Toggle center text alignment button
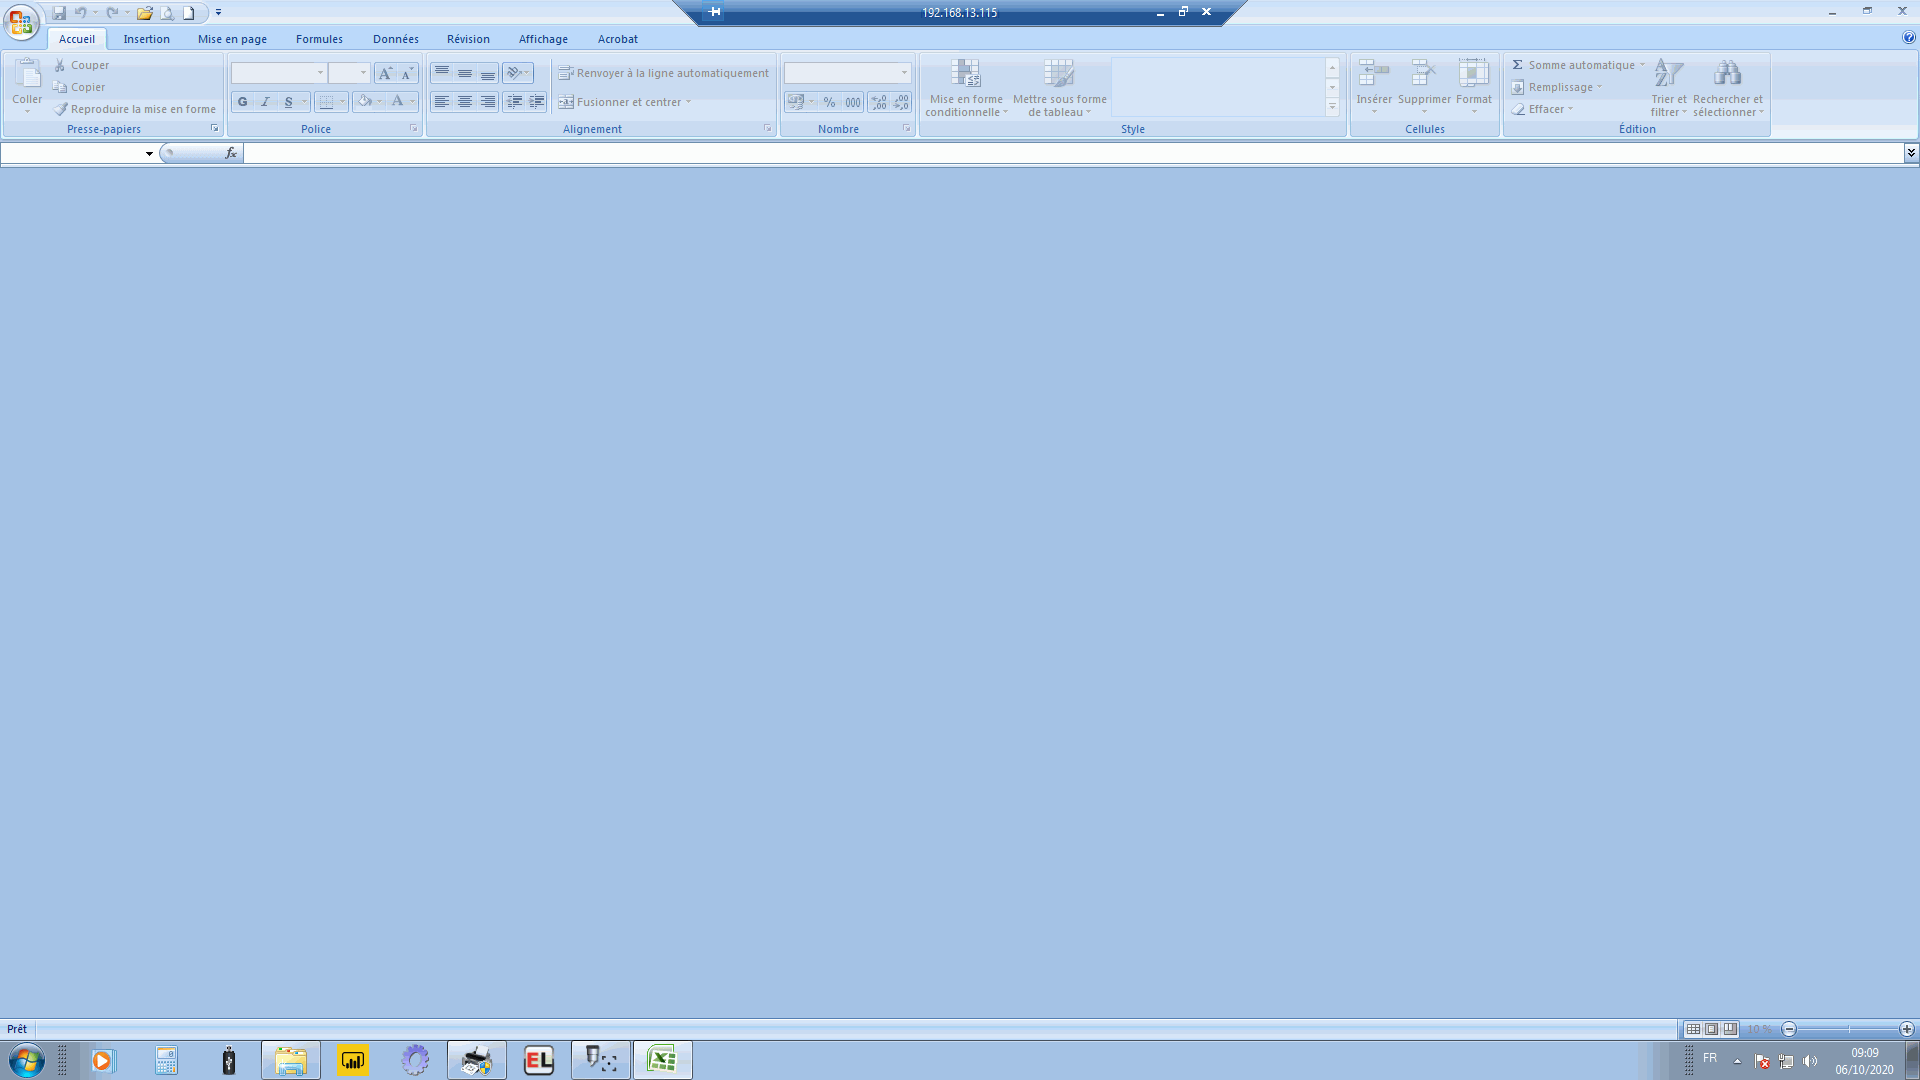Screen dimensions: 1920x1080 [x=464, y=102]
